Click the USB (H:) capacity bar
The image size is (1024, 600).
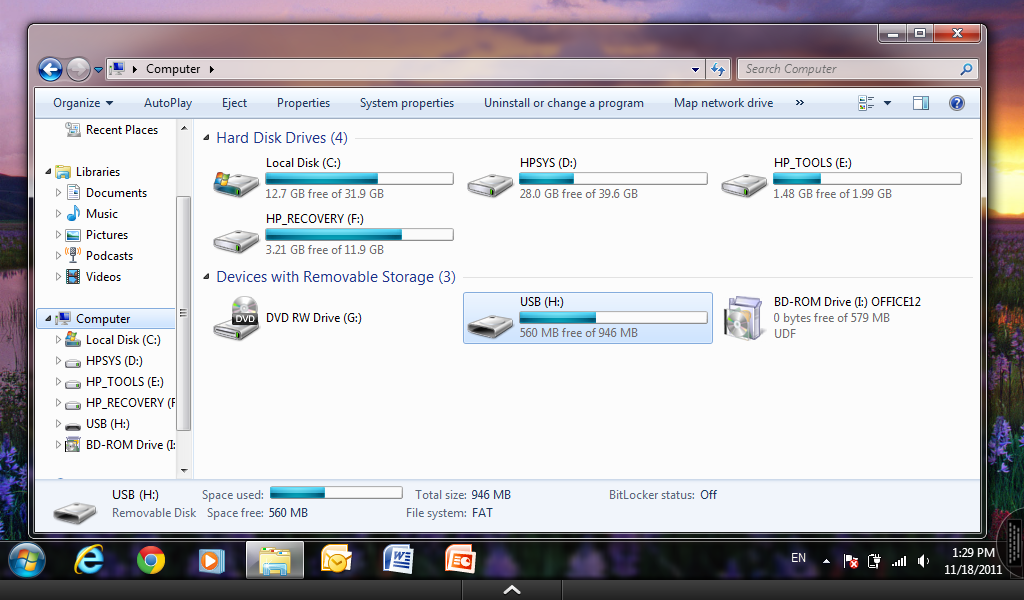pyautogui.click(x=613, y=318)
